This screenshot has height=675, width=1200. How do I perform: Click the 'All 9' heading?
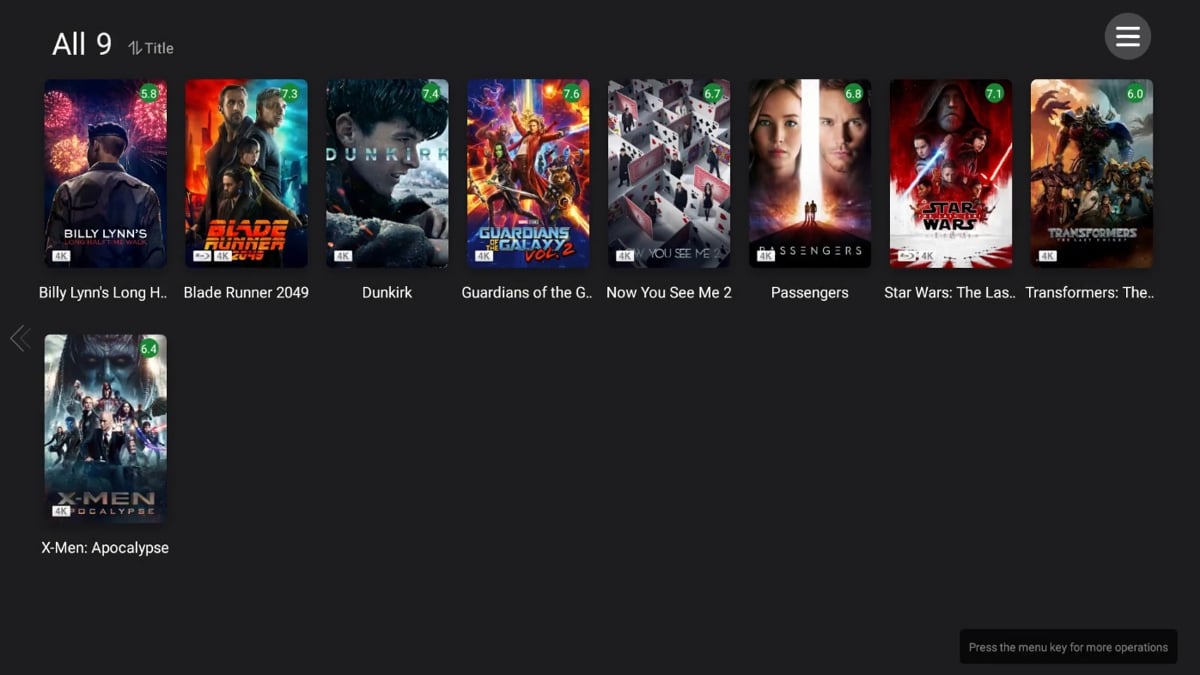pos(82,44)
